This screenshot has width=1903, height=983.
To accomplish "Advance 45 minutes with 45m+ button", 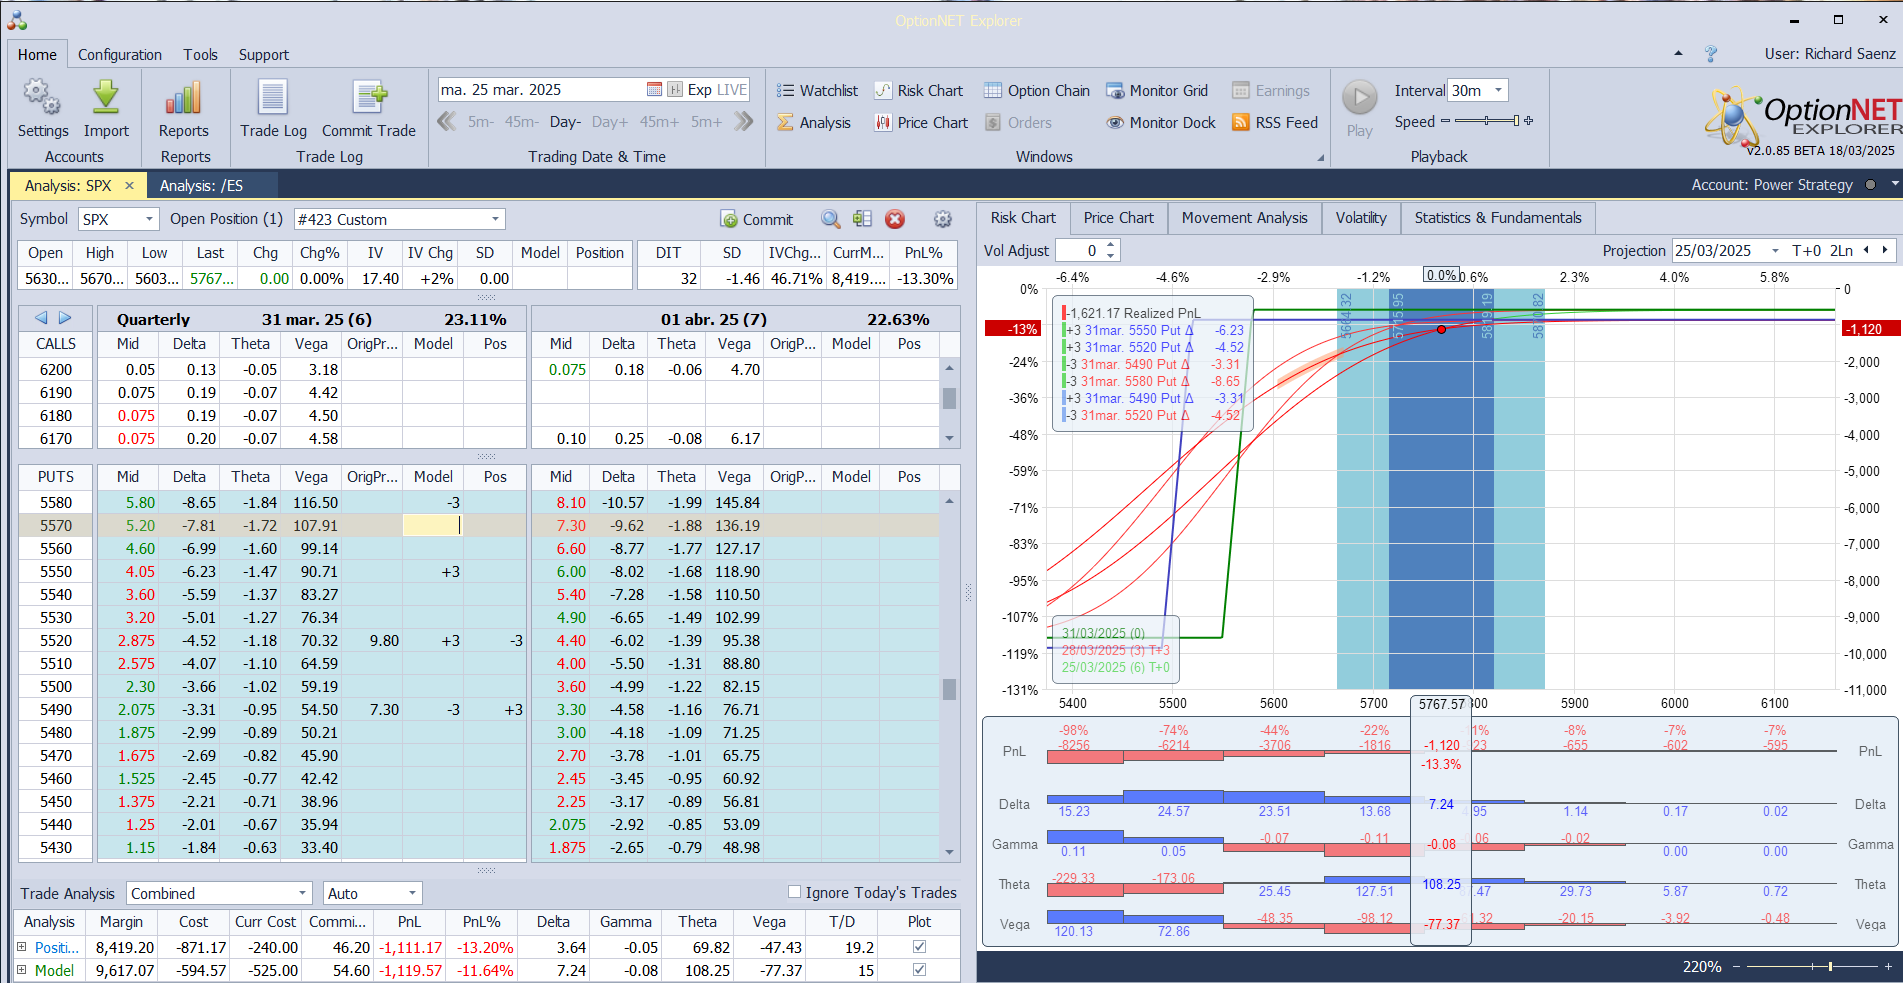I will point(659,122).
